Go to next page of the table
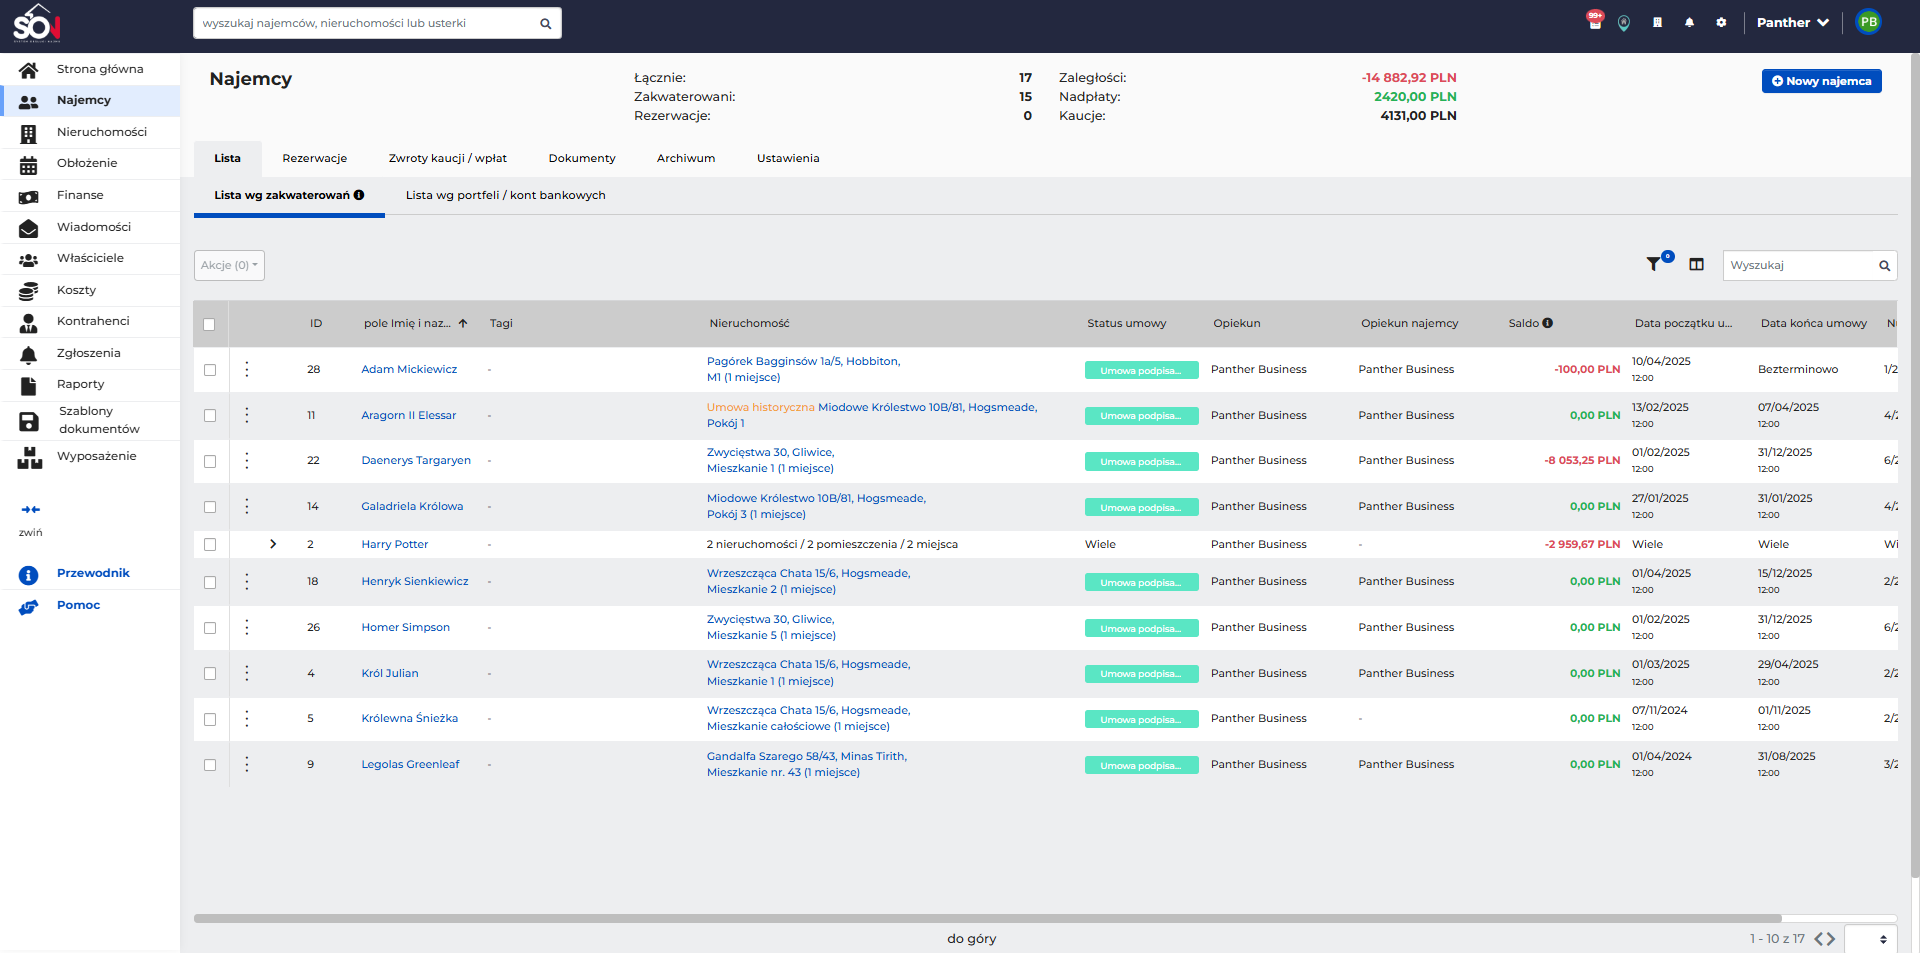Screen dimensions: 1920x953 [1831, 939]
